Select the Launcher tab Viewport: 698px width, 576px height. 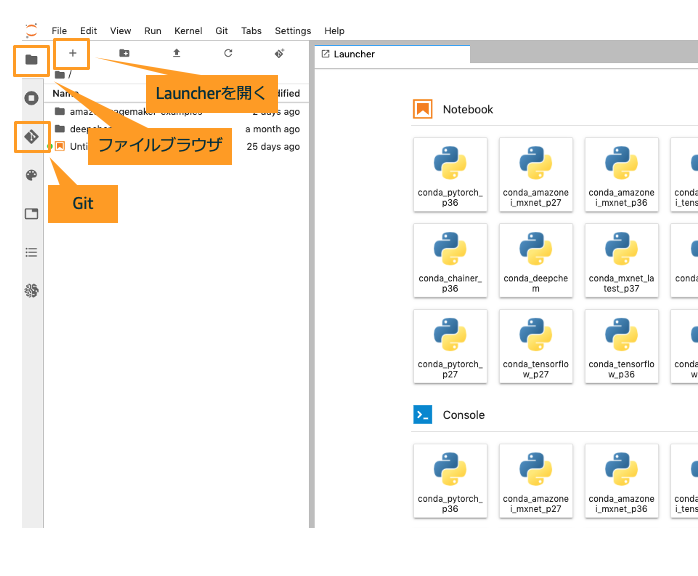click(392, 54)
